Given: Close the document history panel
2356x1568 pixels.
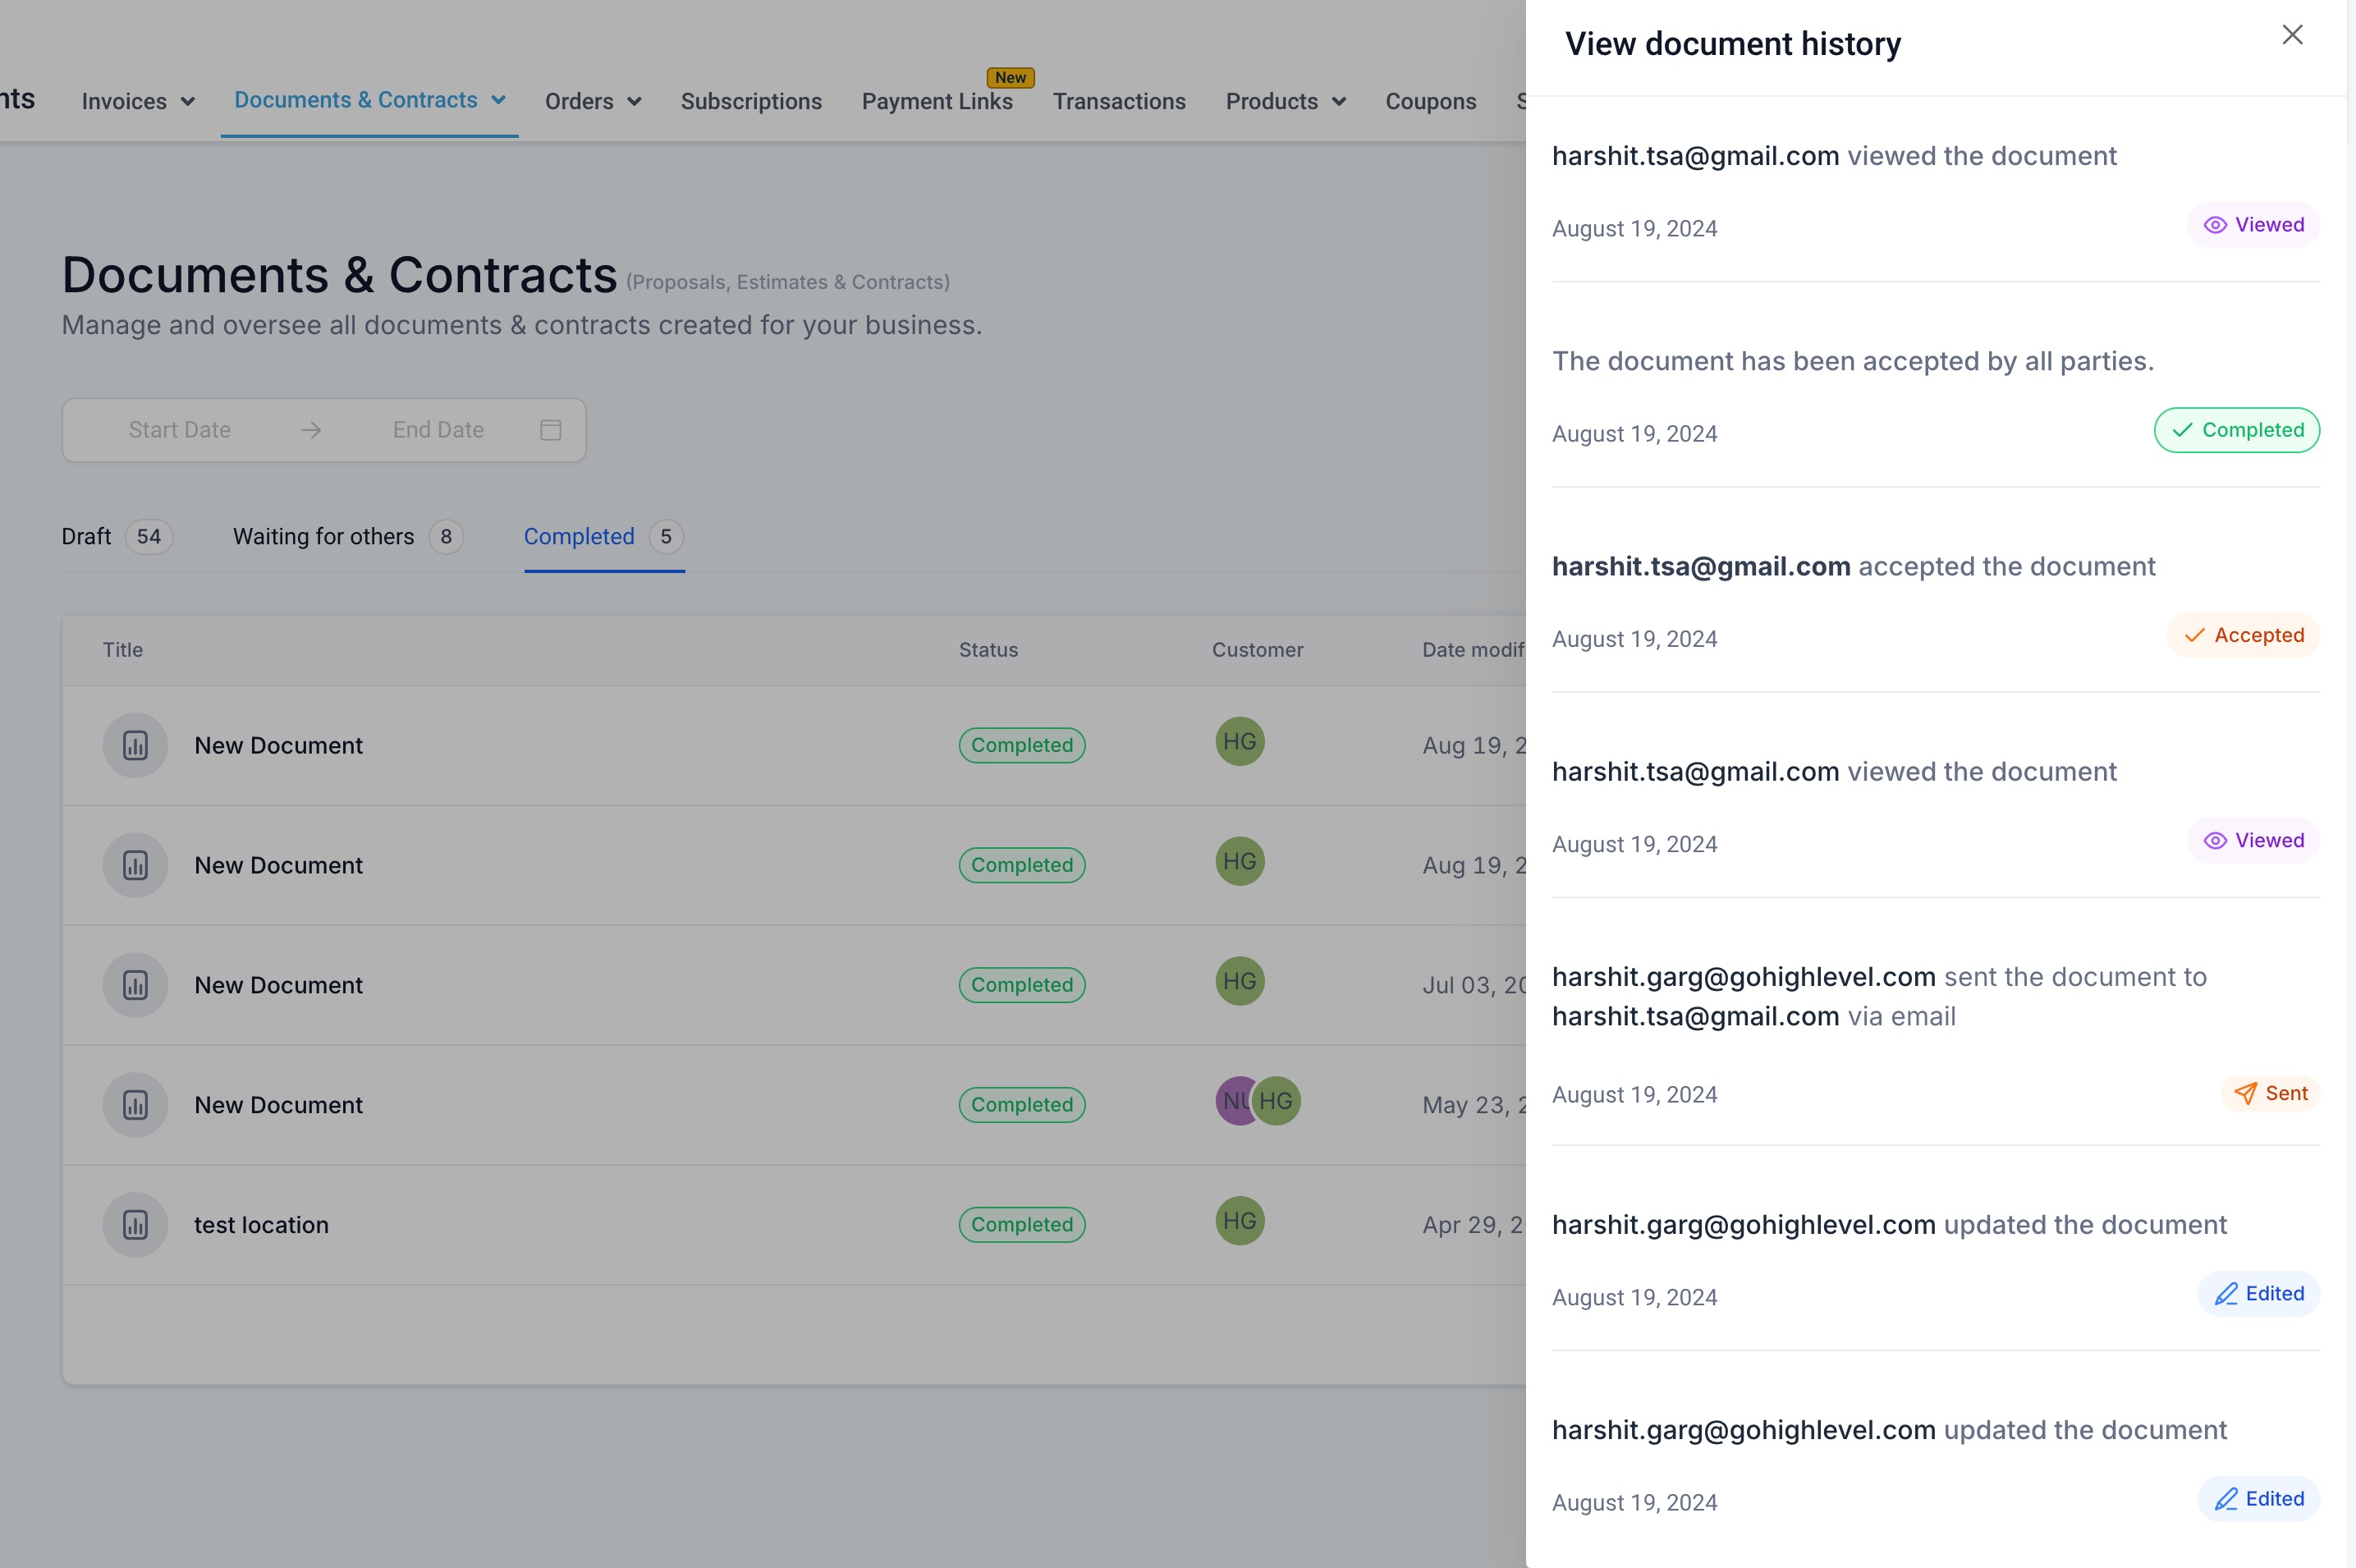Looking at the screenshot, I should 2292,35.
